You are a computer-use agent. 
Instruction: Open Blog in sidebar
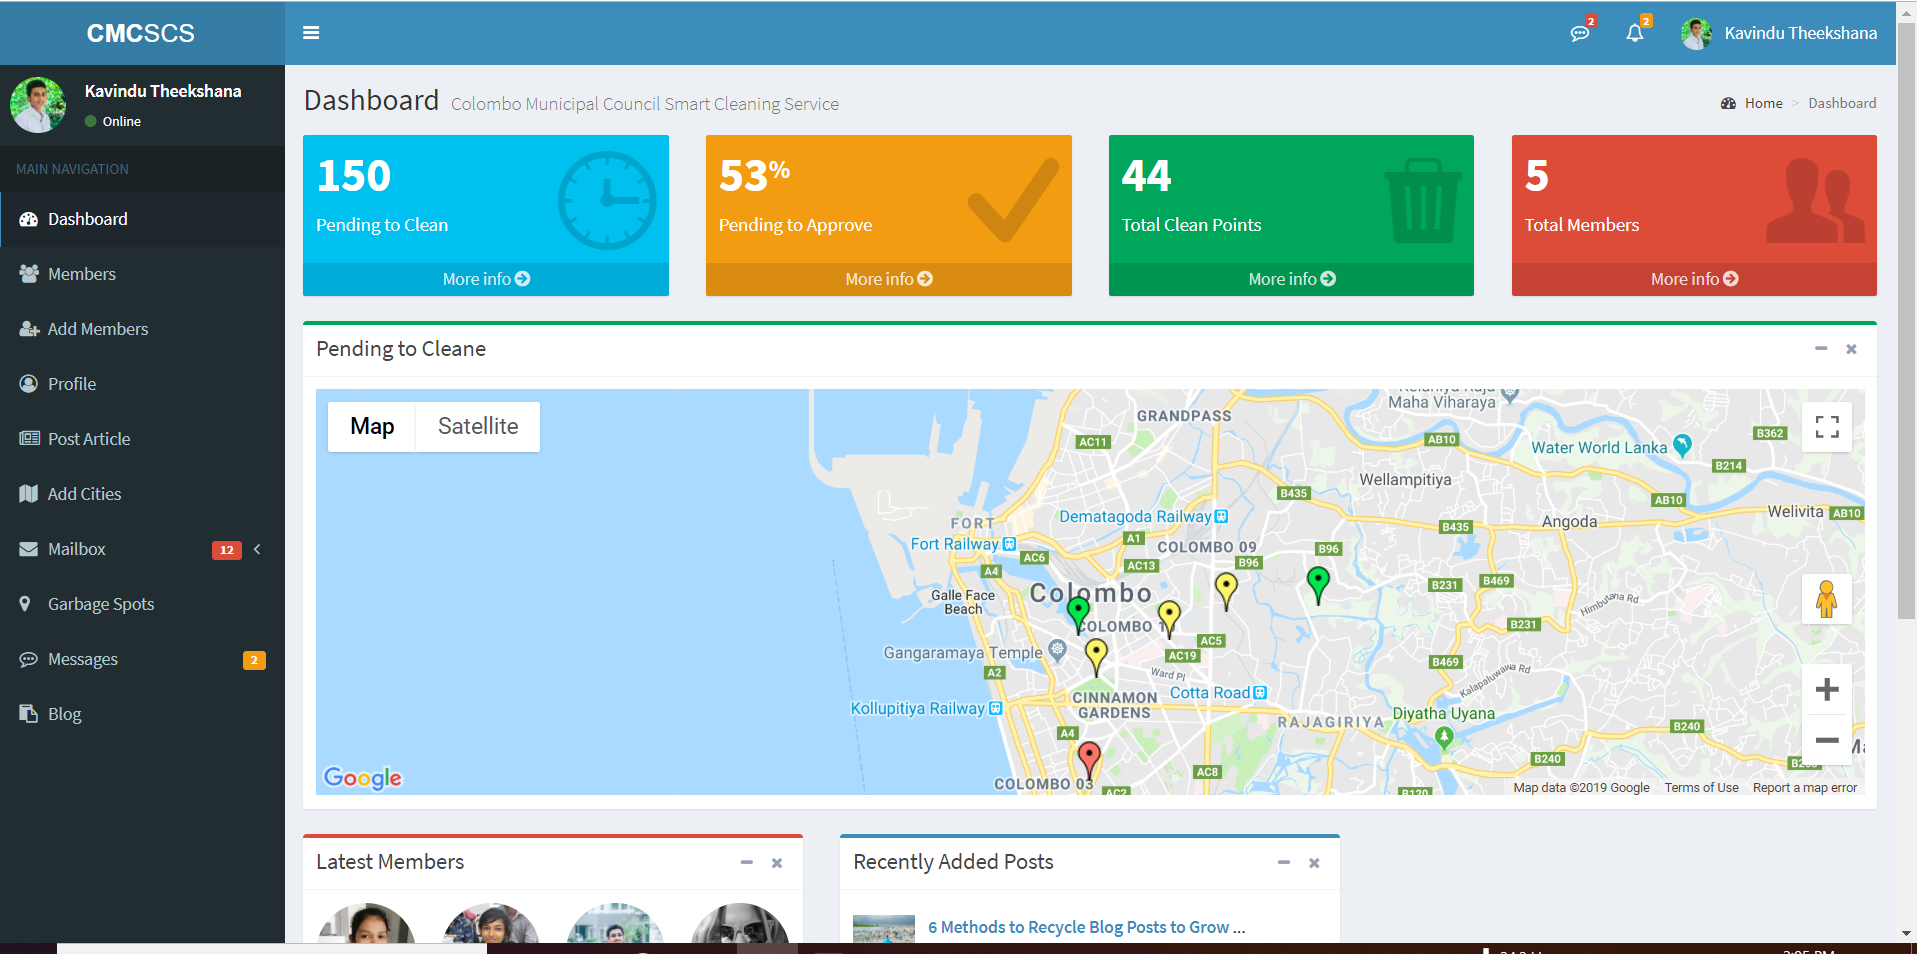click(142, 714)
